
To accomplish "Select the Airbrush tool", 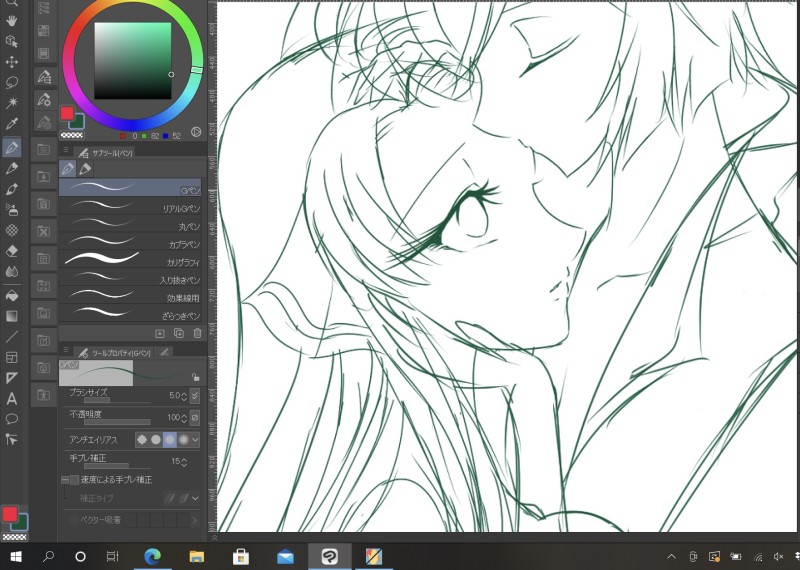I will click(12, 210).
